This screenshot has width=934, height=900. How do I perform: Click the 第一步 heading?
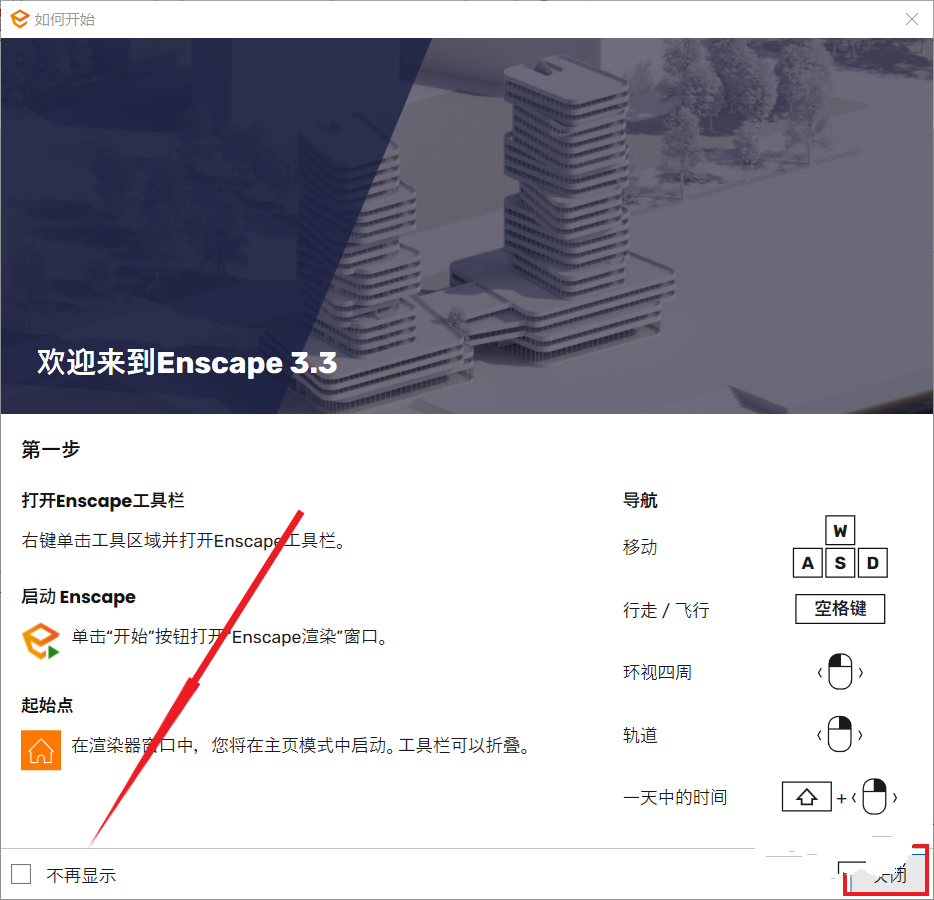(51, 449)
